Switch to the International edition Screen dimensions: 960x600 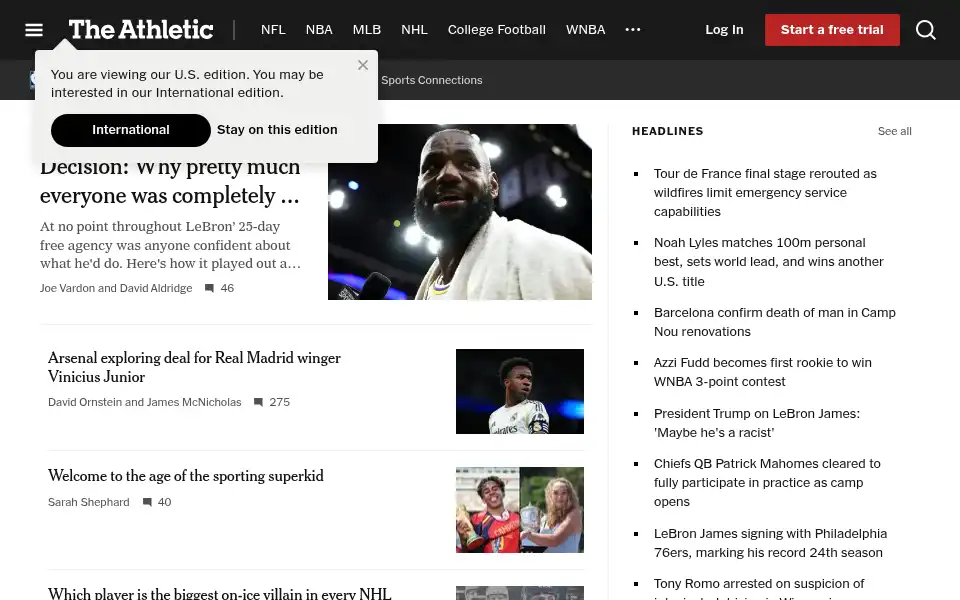[x=130, y=130]
